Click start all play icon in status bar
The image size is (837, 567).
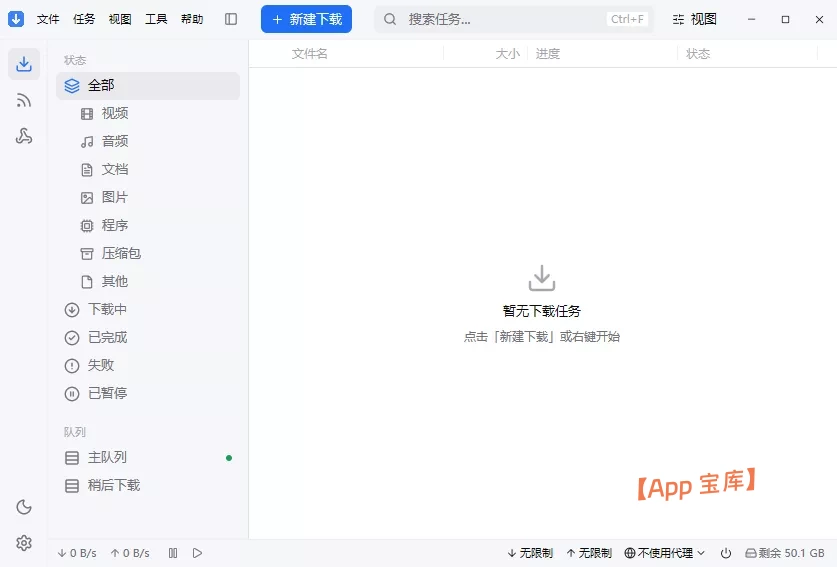point(198,553)
